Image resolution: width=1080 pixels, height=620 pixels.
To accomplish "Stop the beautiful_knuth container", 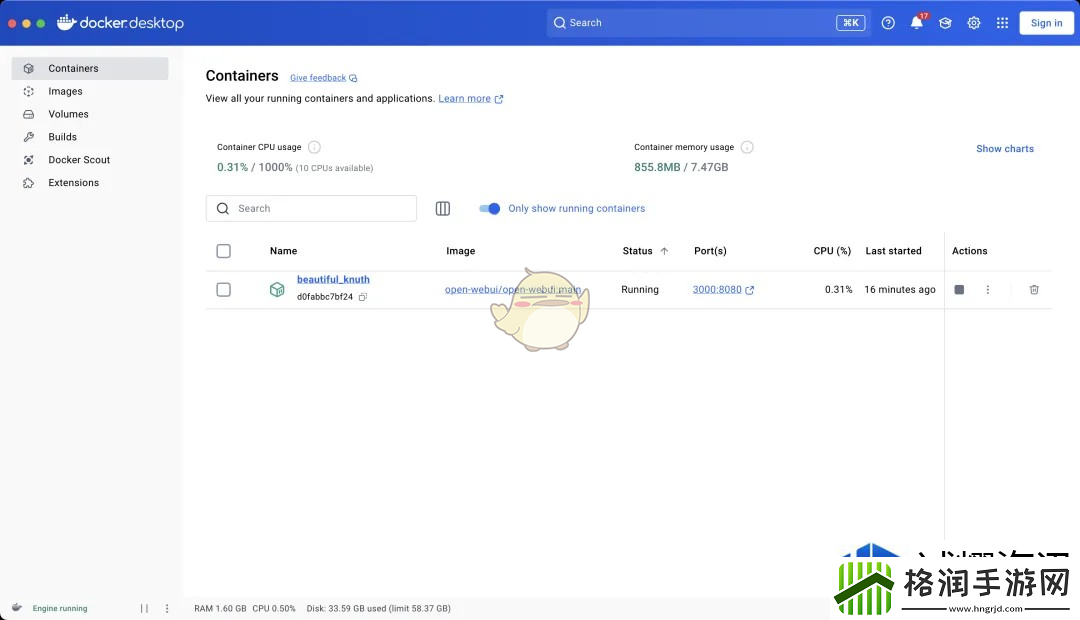I will coord(959,290).
